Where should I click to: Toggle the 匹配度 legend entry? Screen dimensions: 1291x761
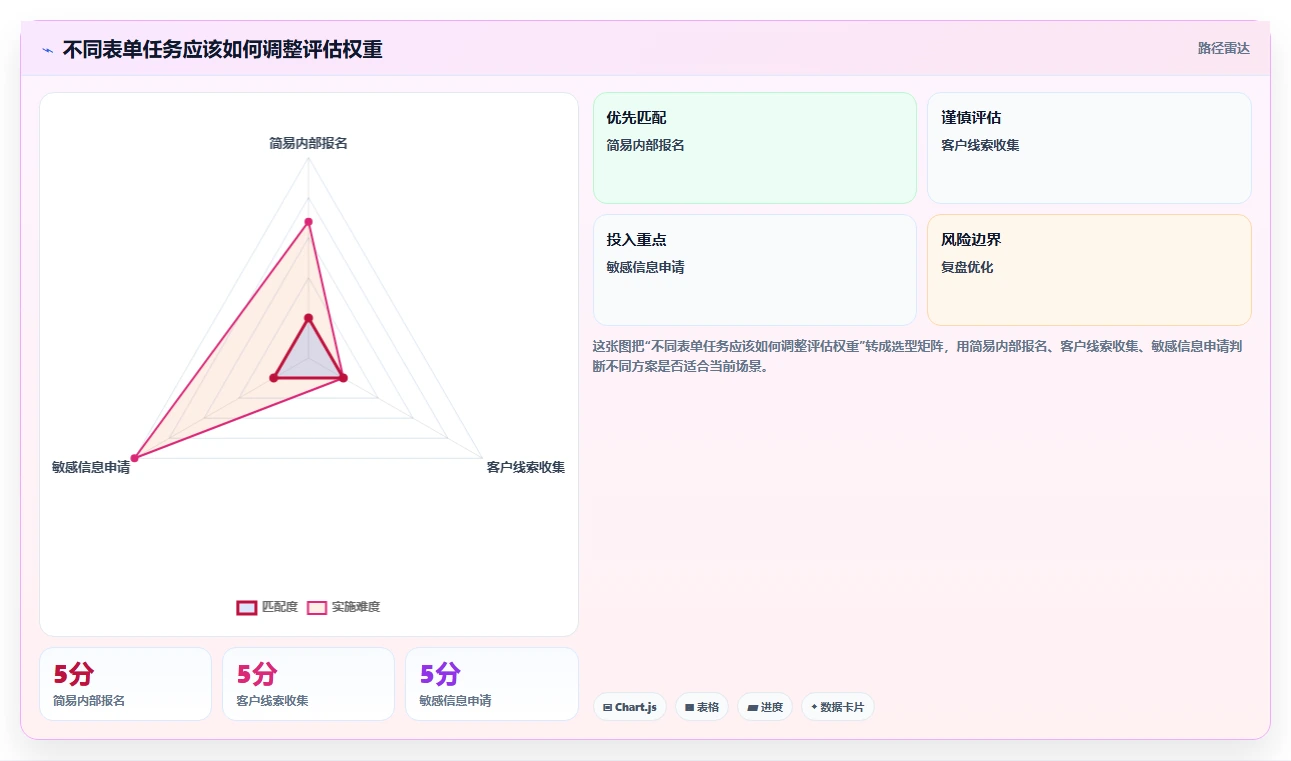click(267, 607)
